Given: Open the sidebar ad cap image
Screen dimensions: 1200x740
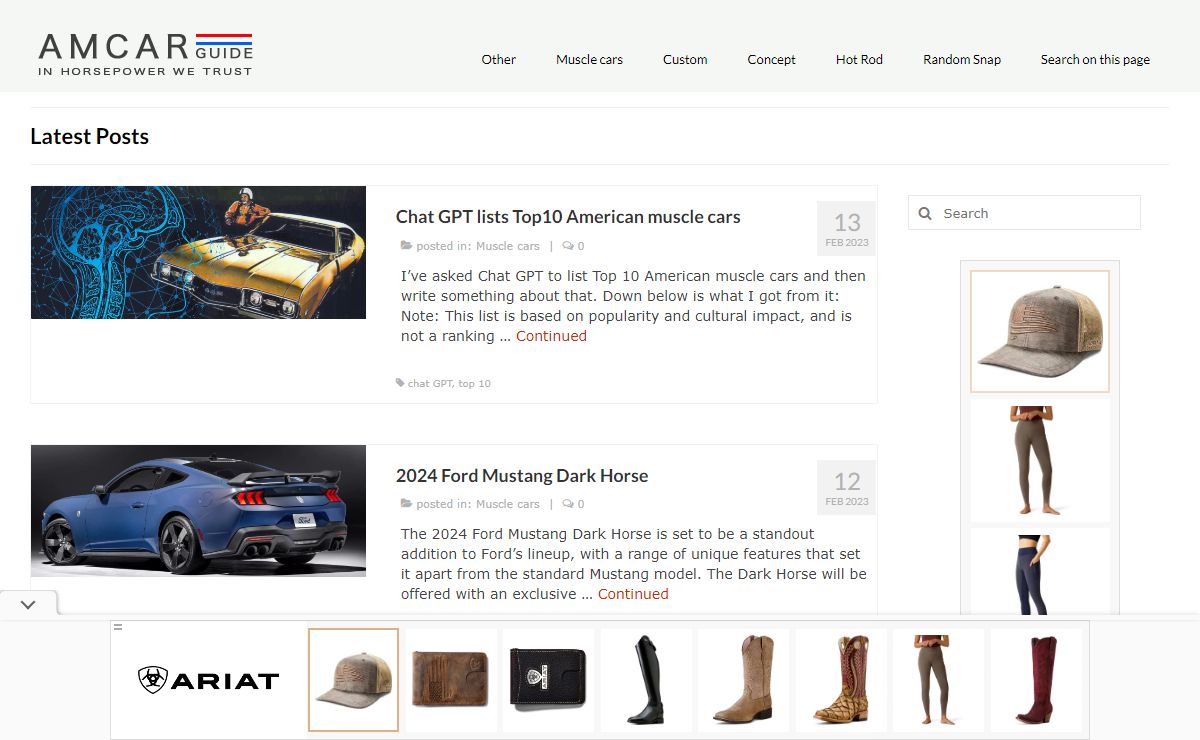Looking at the screenshot, I should coord(1040,331).
